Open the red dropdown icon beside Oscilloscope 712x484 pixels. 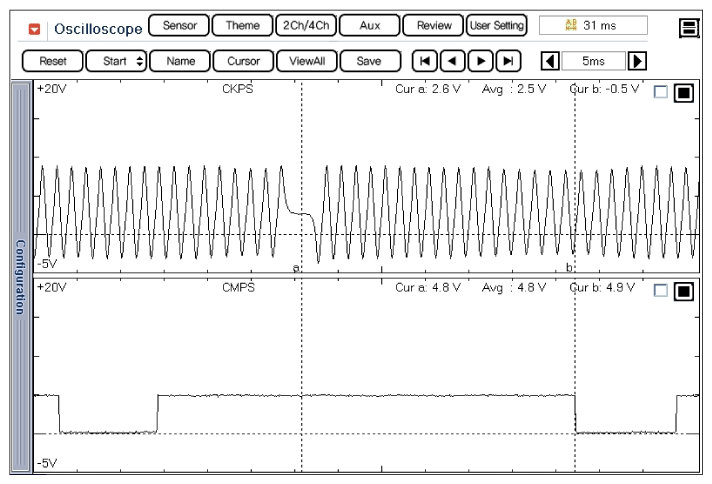35,29
